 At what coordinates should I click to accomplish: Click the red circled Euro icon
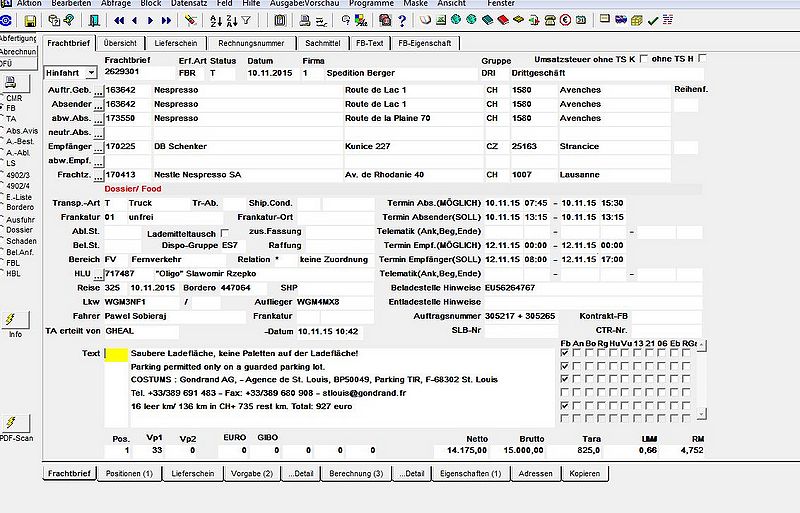[565, 20]
